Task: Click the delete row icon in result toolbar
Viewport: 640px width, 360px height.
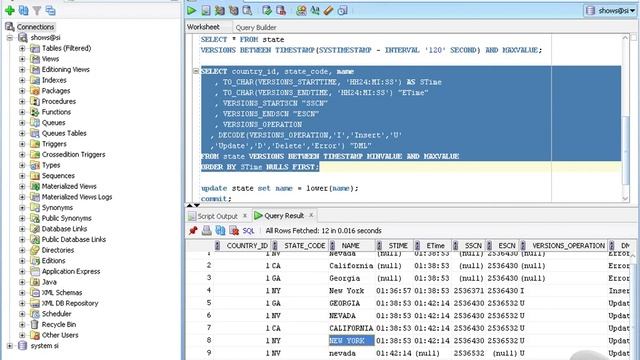Action: pos(234,231)
